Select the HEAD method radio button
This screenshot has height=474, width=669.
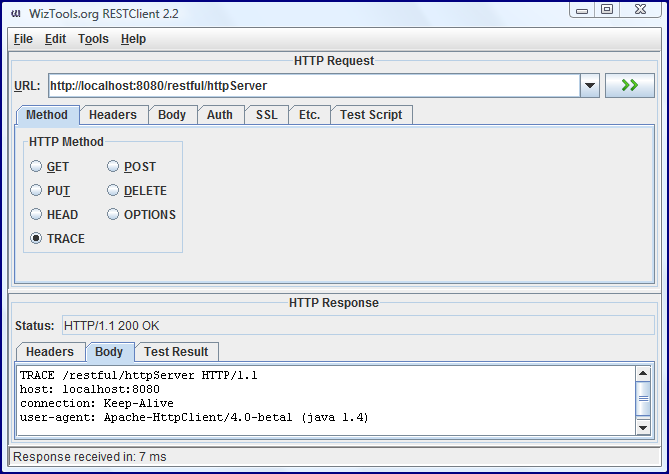36,214
